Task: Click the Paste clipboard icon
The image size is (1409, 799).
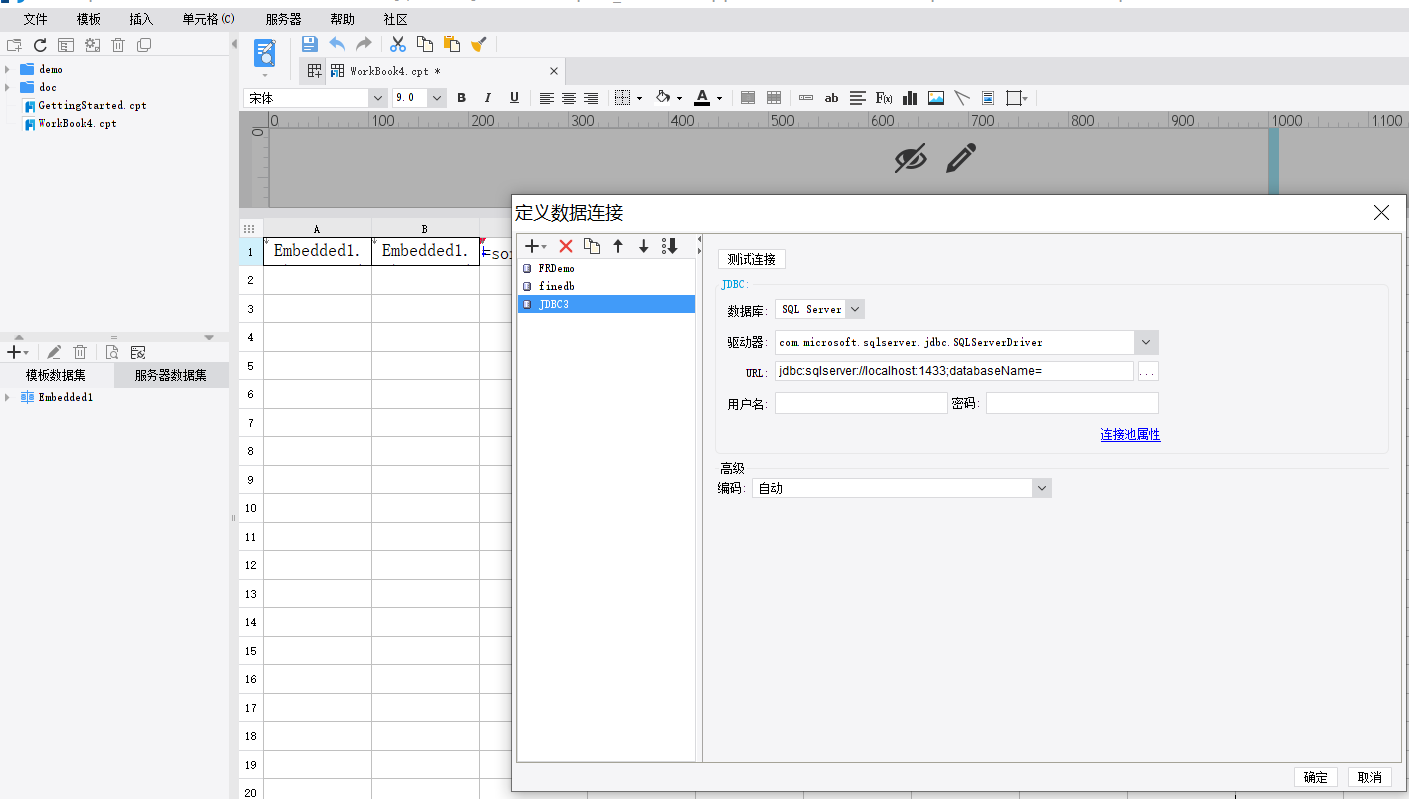Action: [x=452, y=44]
